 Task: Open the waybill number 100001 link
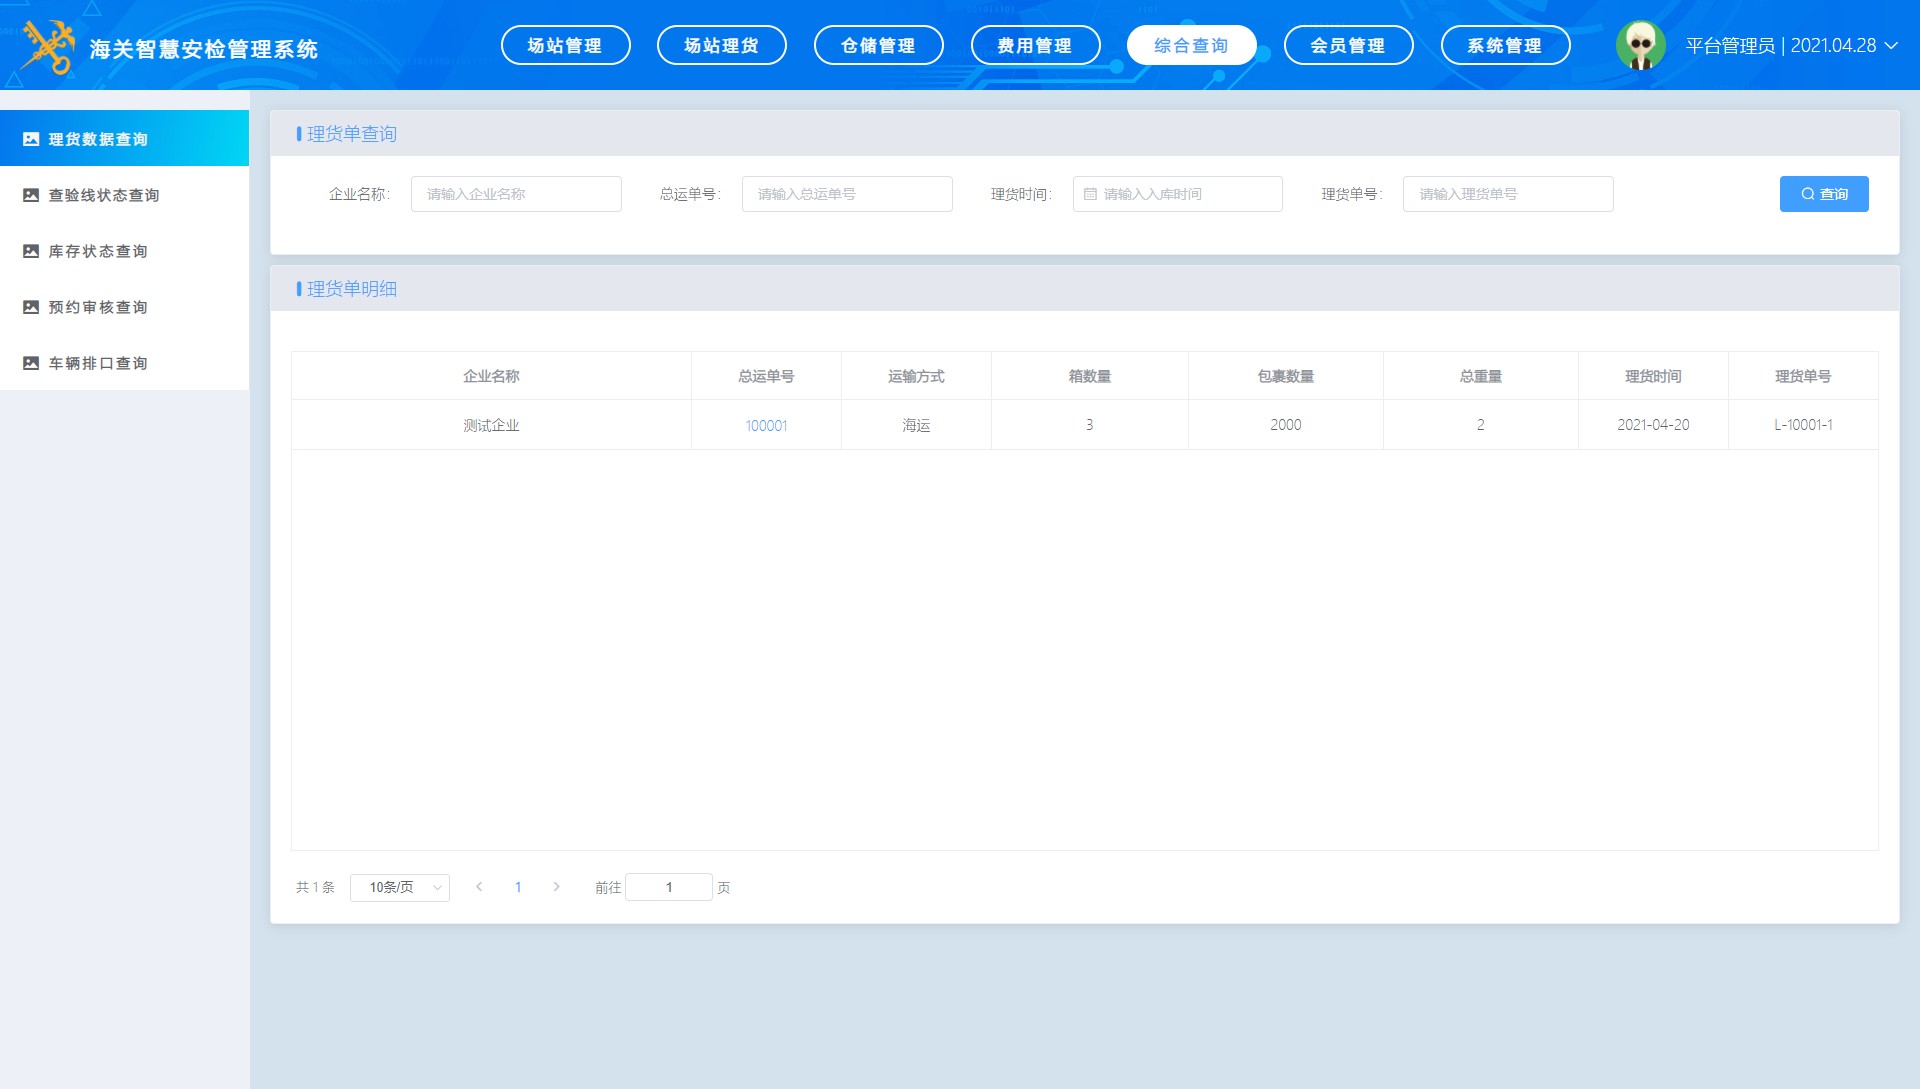[766, 426]
